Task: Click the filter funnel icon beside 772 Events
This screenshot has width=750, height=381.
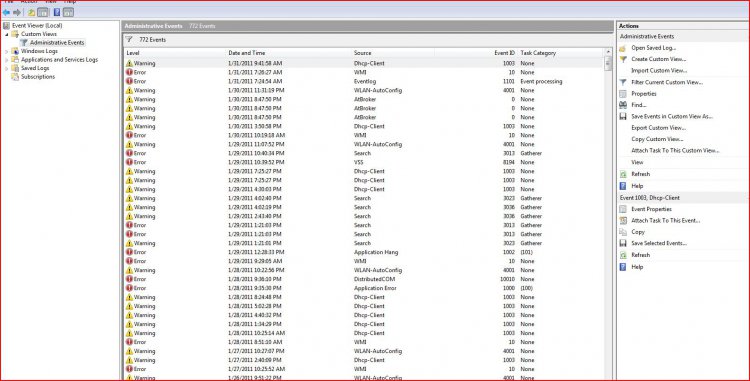Action: 129,40
